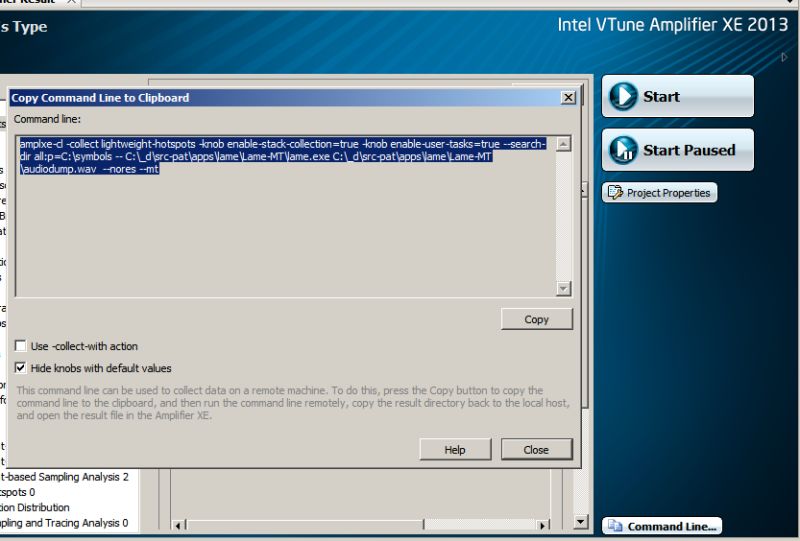Click the blue Start play icon
The height and width of the screenshot is (541, 800).
(623, 96)
